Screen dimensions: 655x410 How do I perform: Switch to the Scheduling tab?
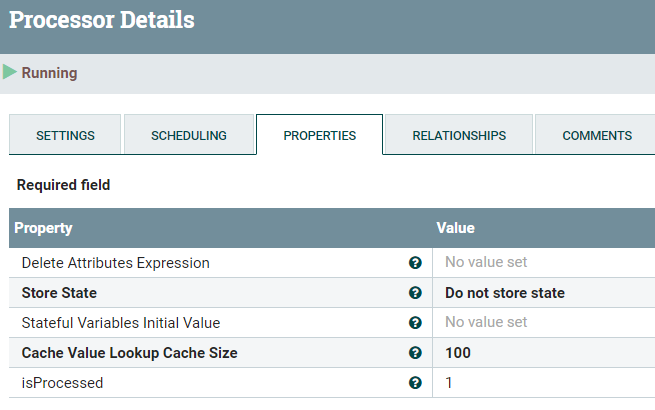point(189,135)
